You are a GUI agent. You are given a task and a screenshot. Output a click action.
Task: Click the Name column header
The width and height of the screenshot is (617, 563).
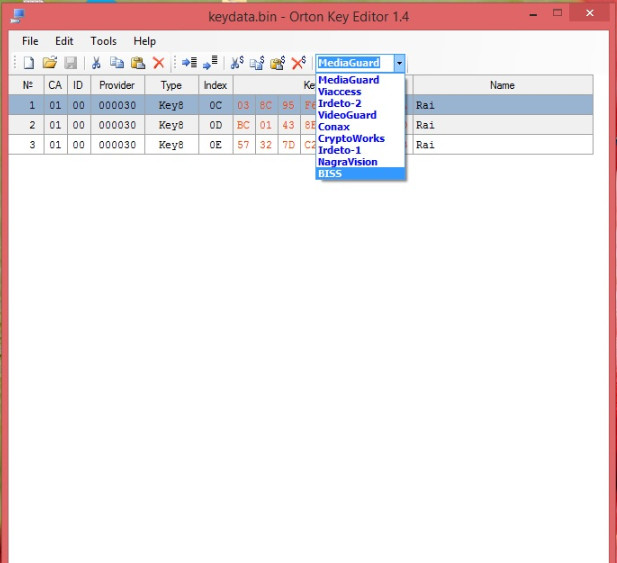tap(502, 85)
